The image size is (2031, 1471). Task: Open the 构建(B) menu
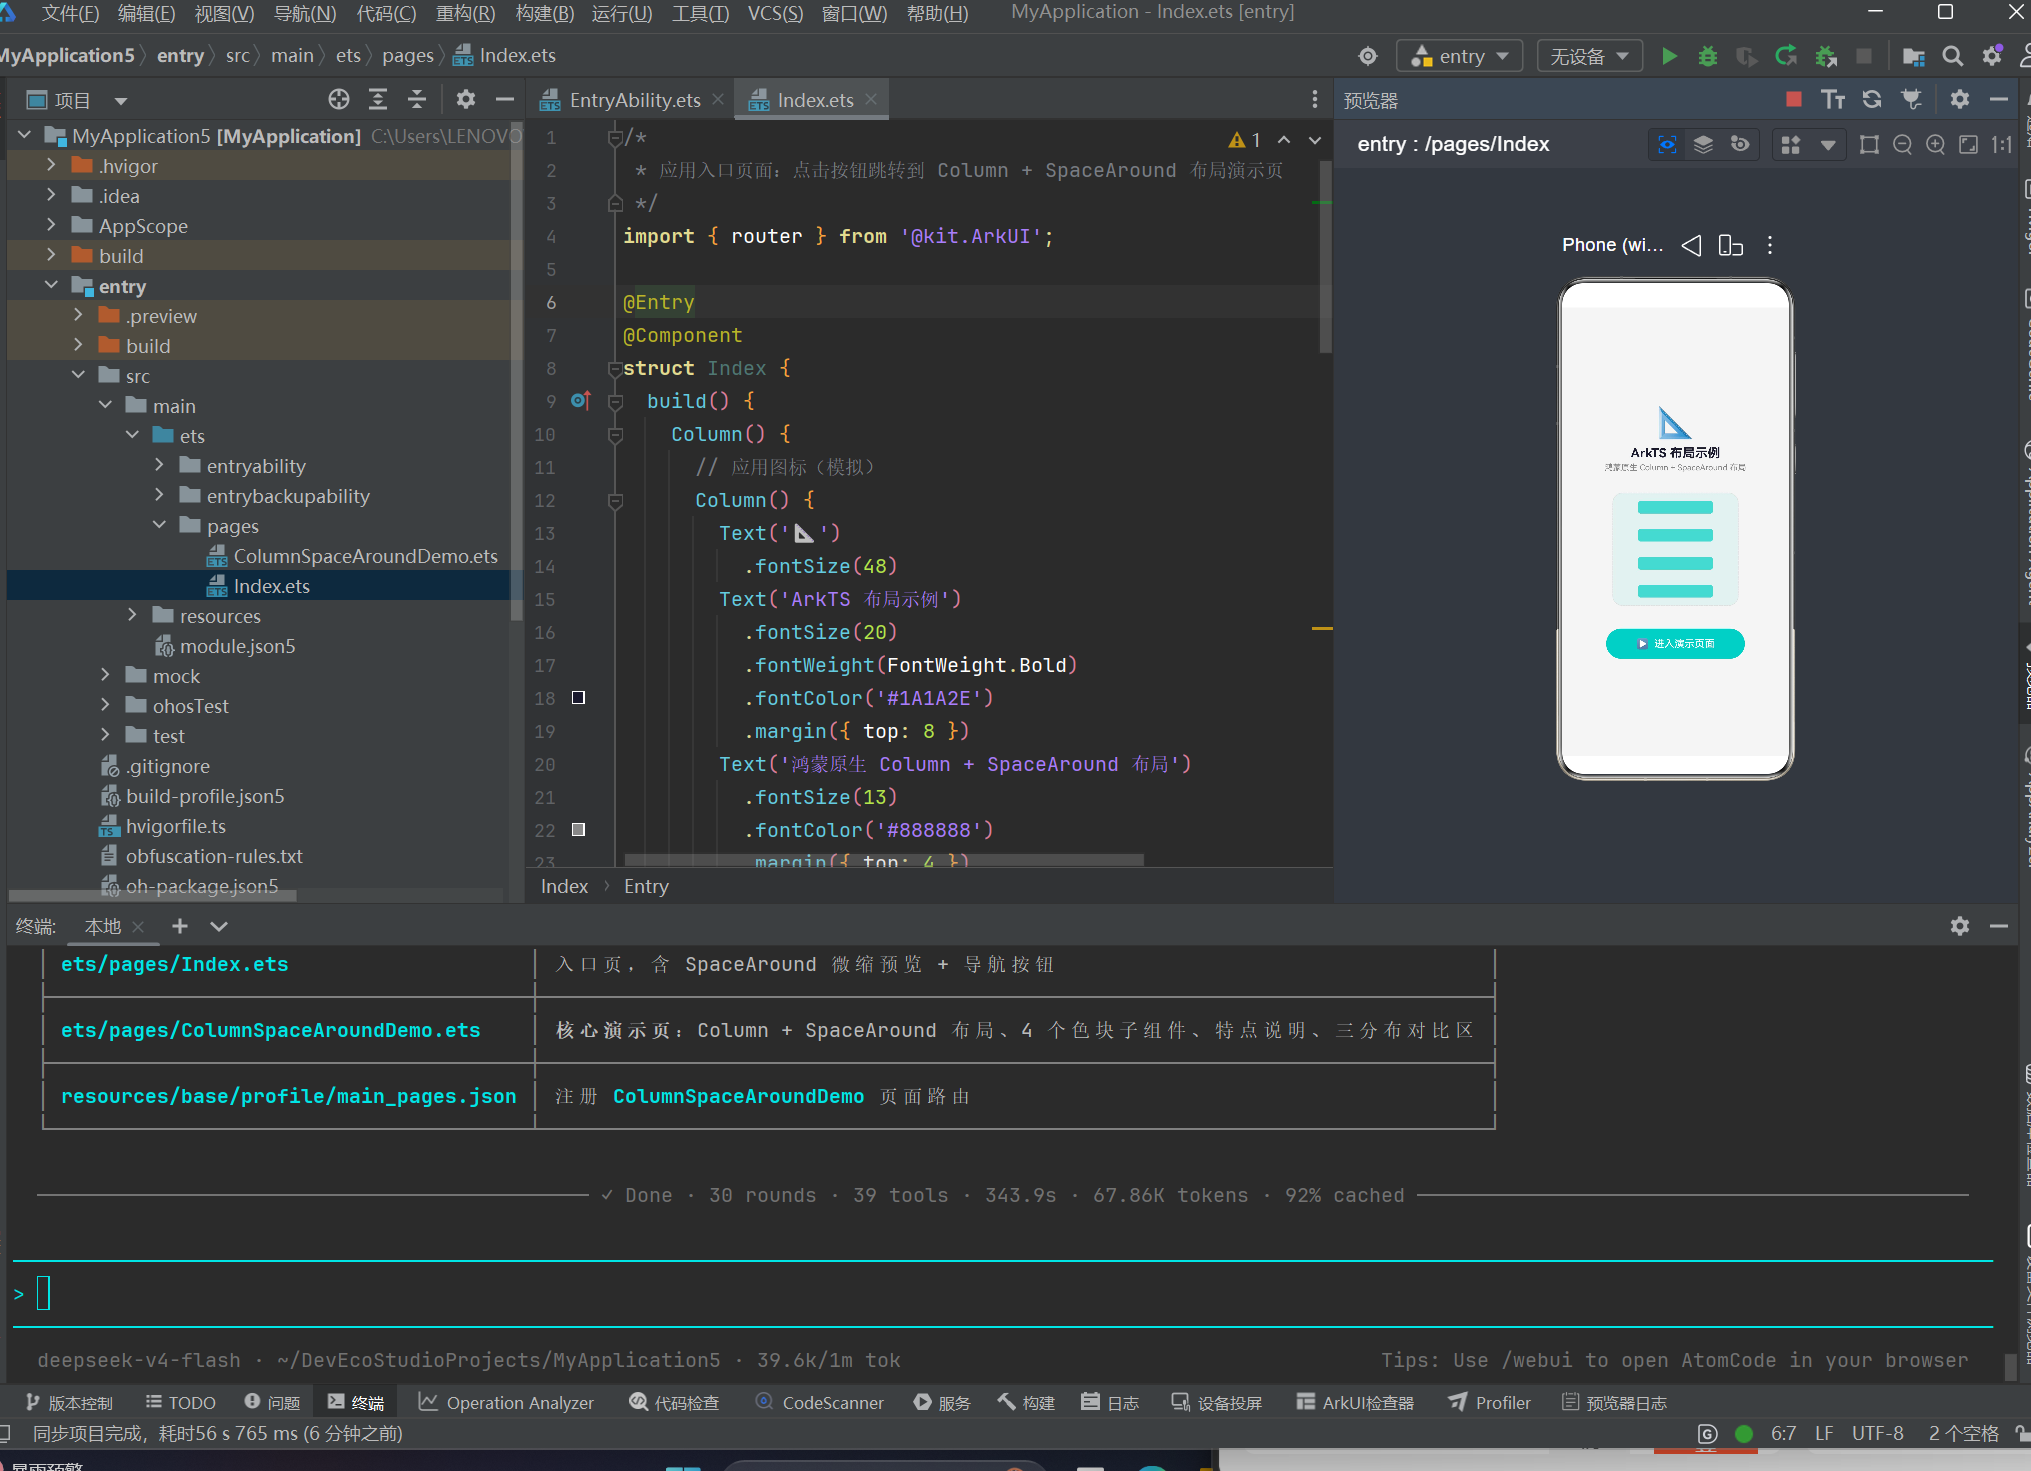pyautogui.click(x=545, y=13)
